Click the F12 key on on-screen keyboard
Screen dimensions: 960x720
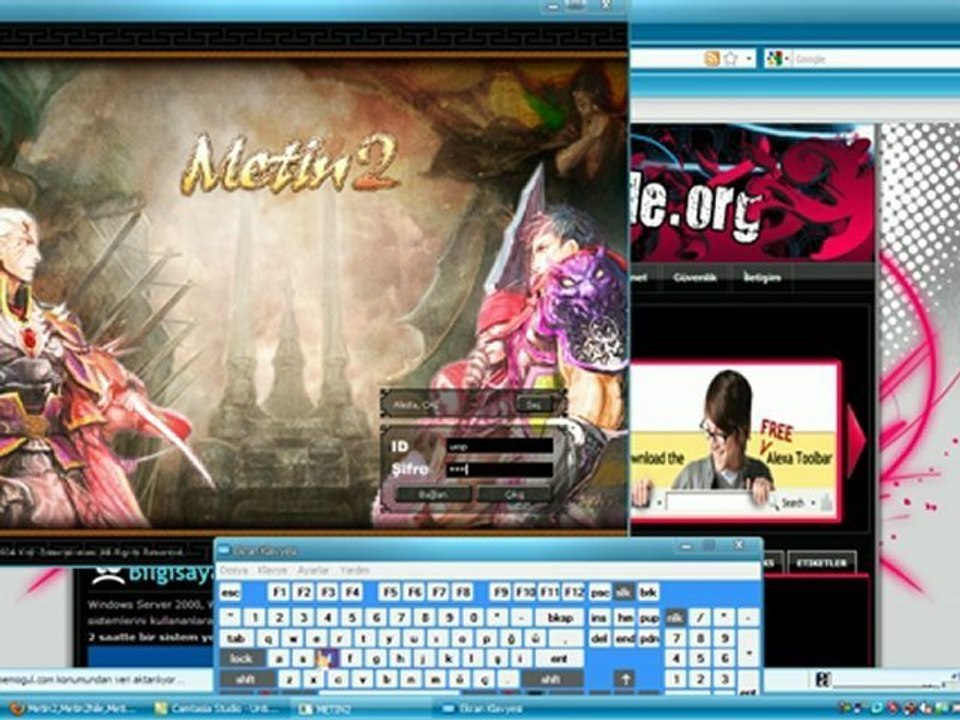pyautogui.click(x=574, y=593)
